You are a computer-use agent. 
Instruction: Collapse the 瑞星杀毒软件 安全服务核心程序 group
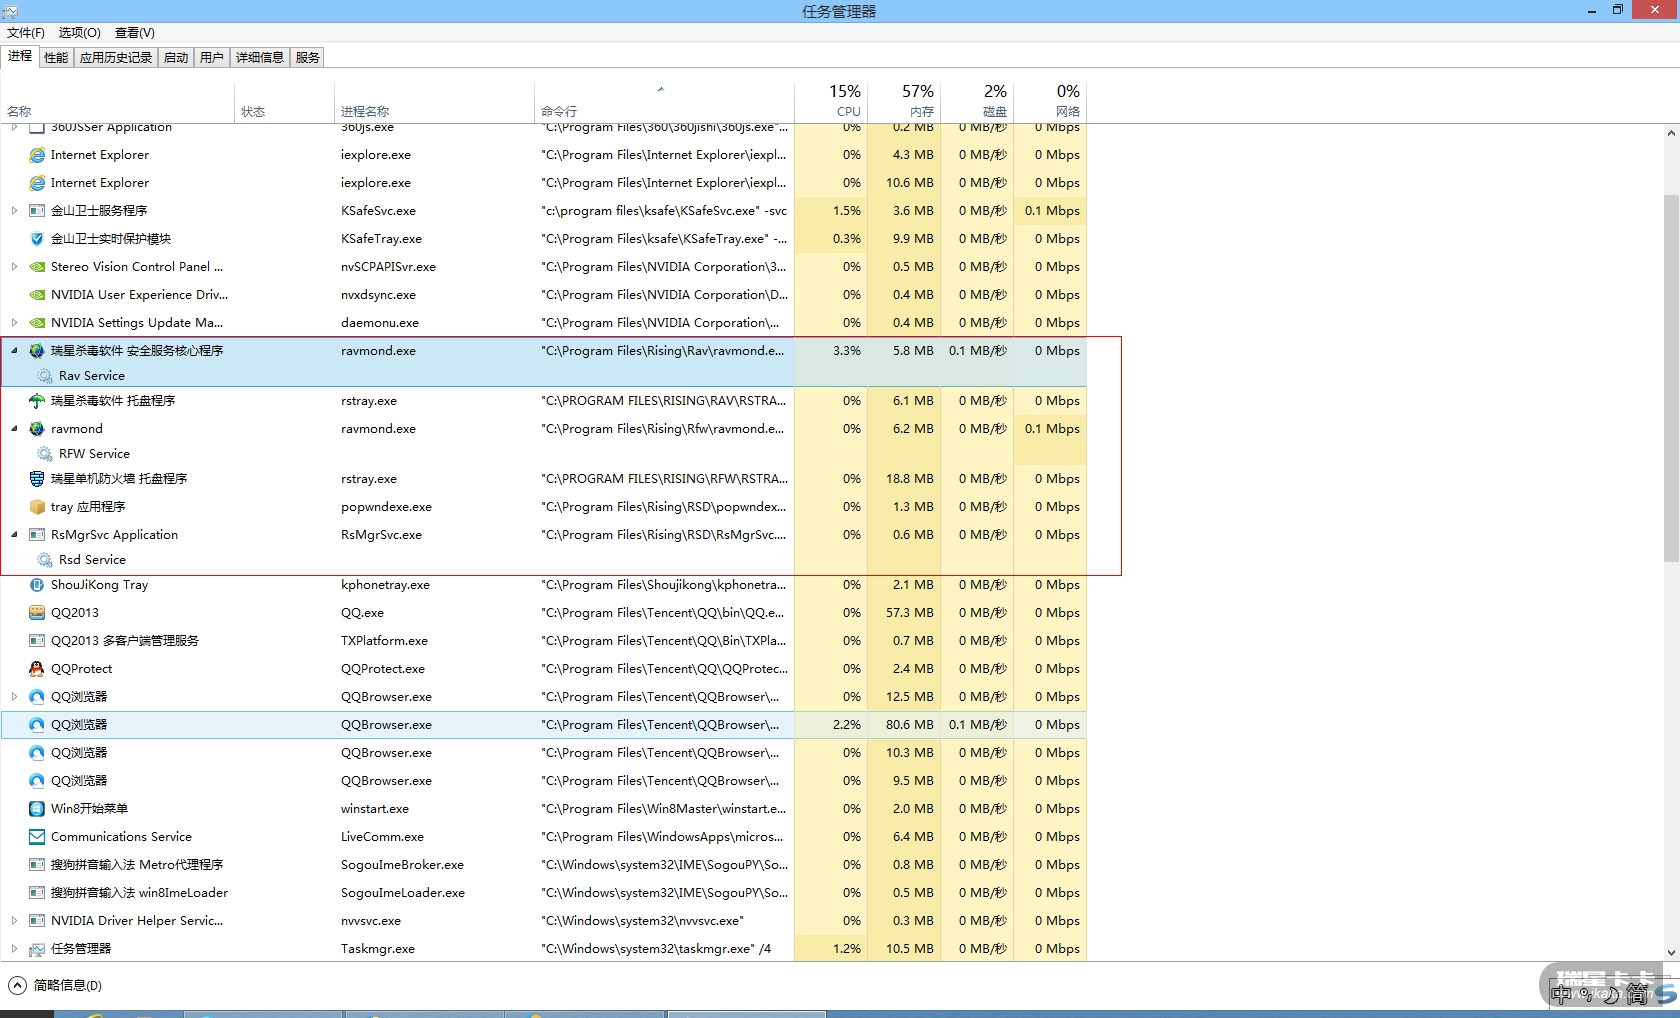[x=14, y=351]
